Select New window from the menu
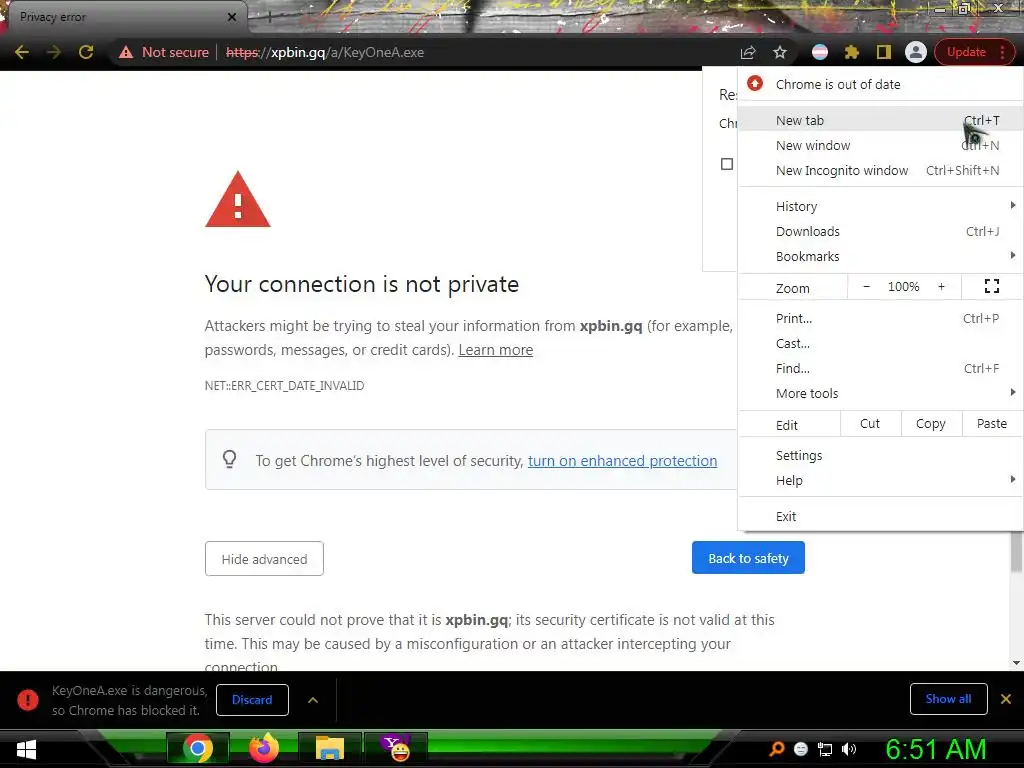Image resolution: width=1024 pixels, height=768 pixels. tap(880, 145)
